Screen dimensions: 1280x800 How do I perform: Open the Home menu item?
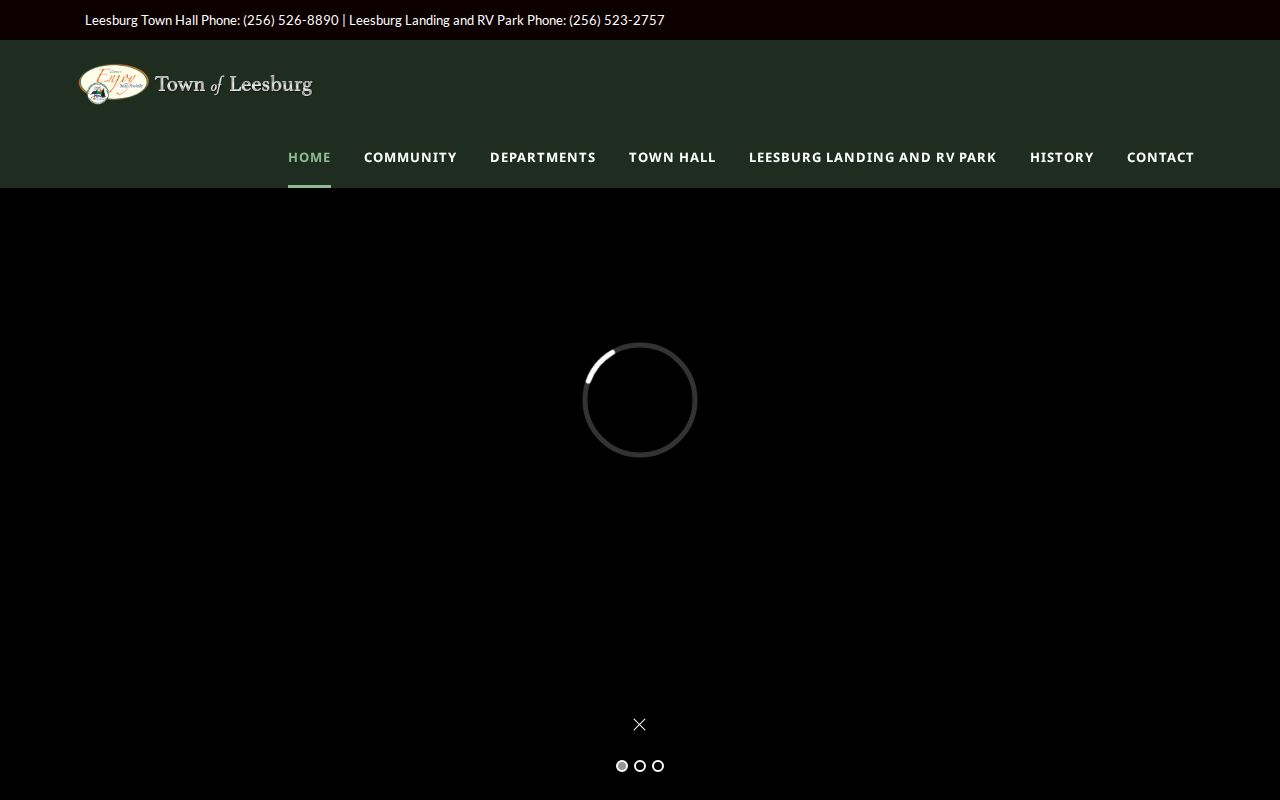coord(309,157)
